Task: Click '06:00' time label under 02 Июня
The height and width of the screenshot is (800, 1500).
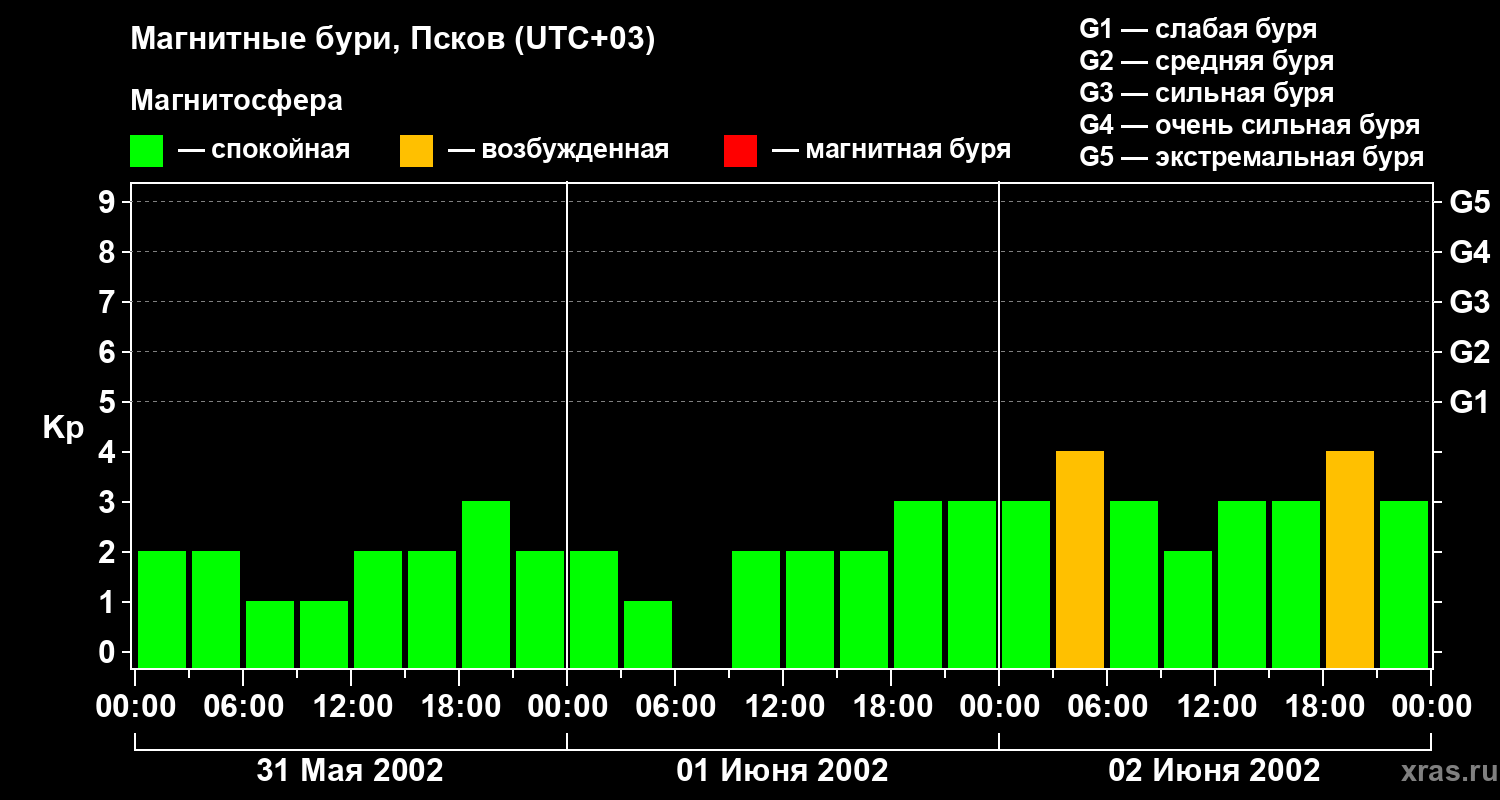Action: 1107,707
